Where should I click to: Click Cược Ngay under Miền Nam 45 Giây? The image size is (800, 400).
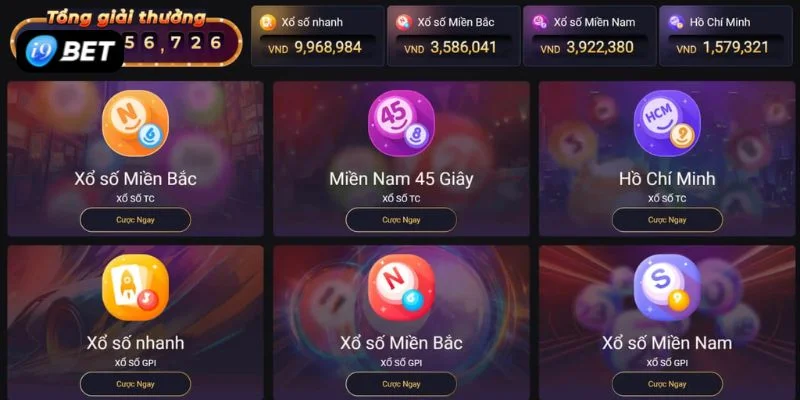click(x=401, y=220)
